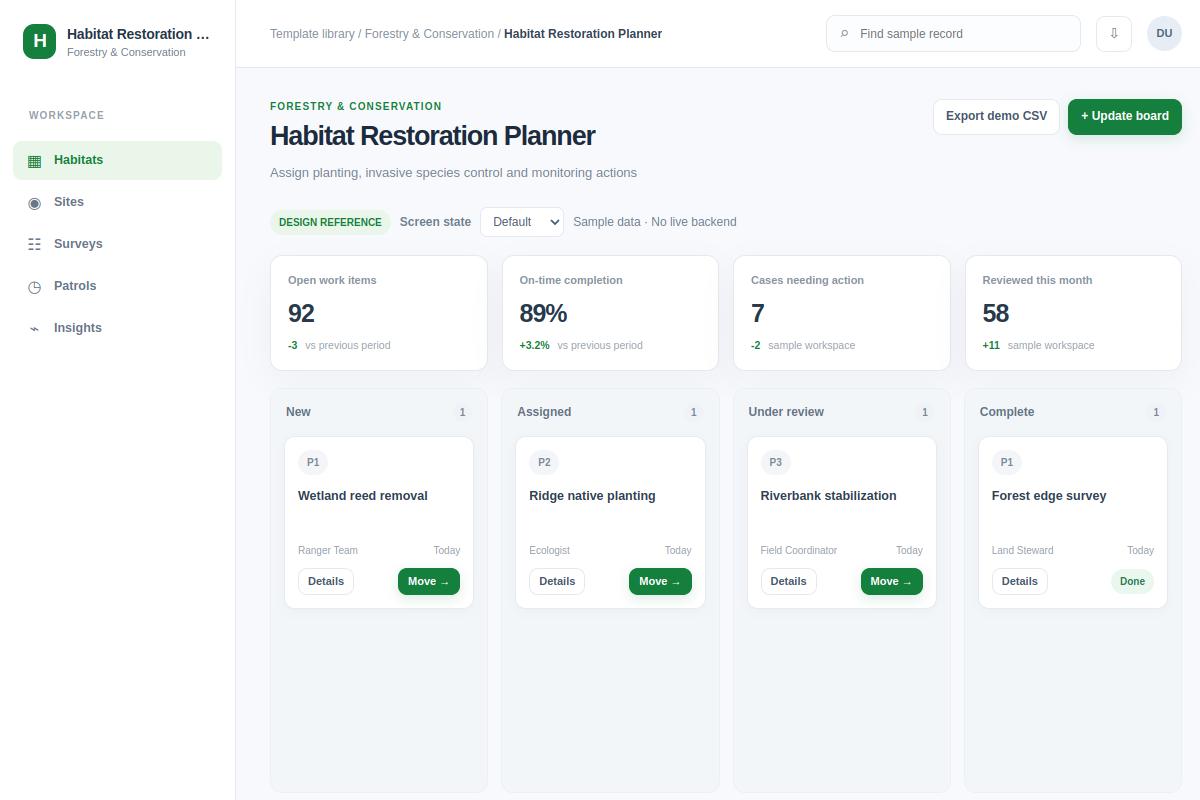Viewport: 1200px width, 800px height.
Task: Click the 89% on-time completion value
Action: click(543, 314)
